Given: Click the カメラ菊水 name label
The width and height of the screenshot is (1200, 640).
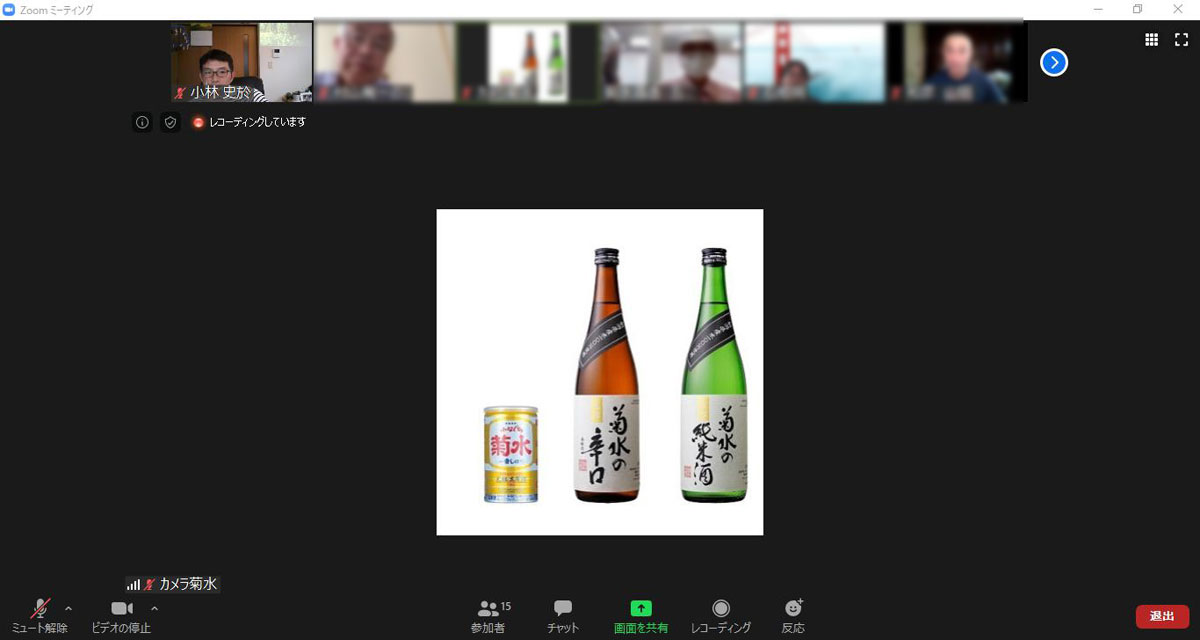Looking at the screenshot, I should (188, 584).
